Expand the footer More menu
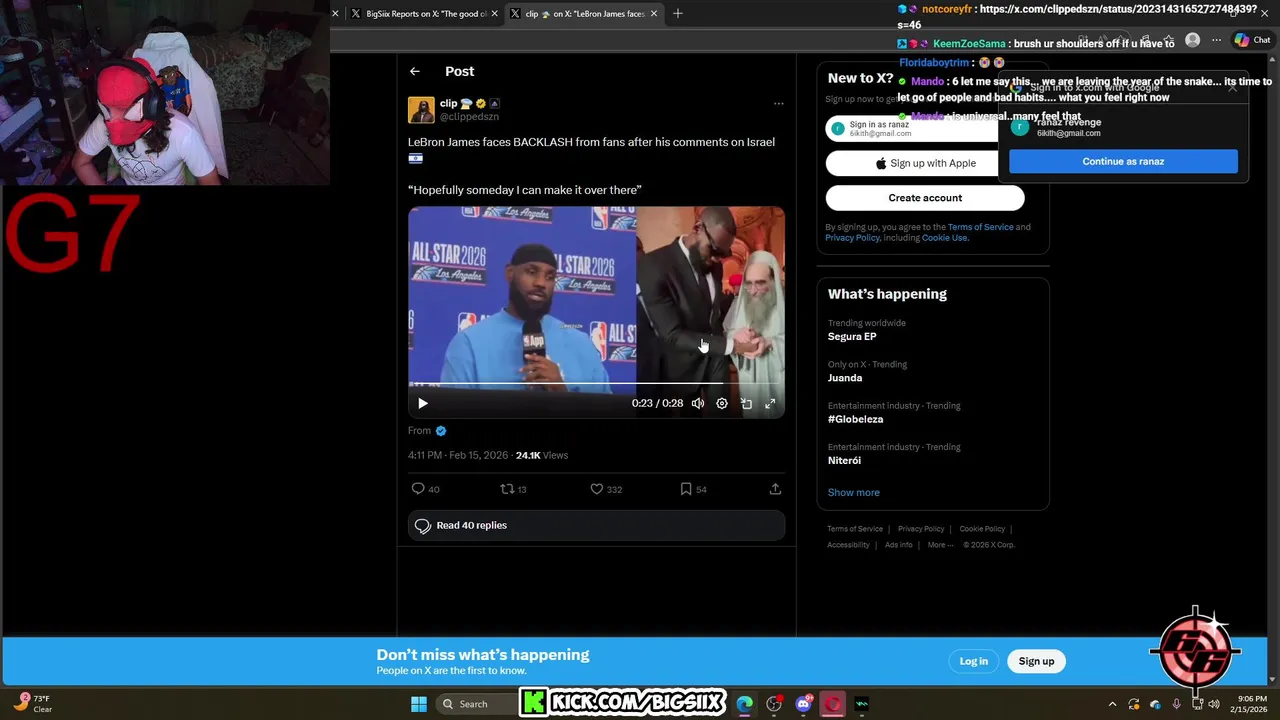This screenshot has width=1280, height=720. (x=939, y=545)
